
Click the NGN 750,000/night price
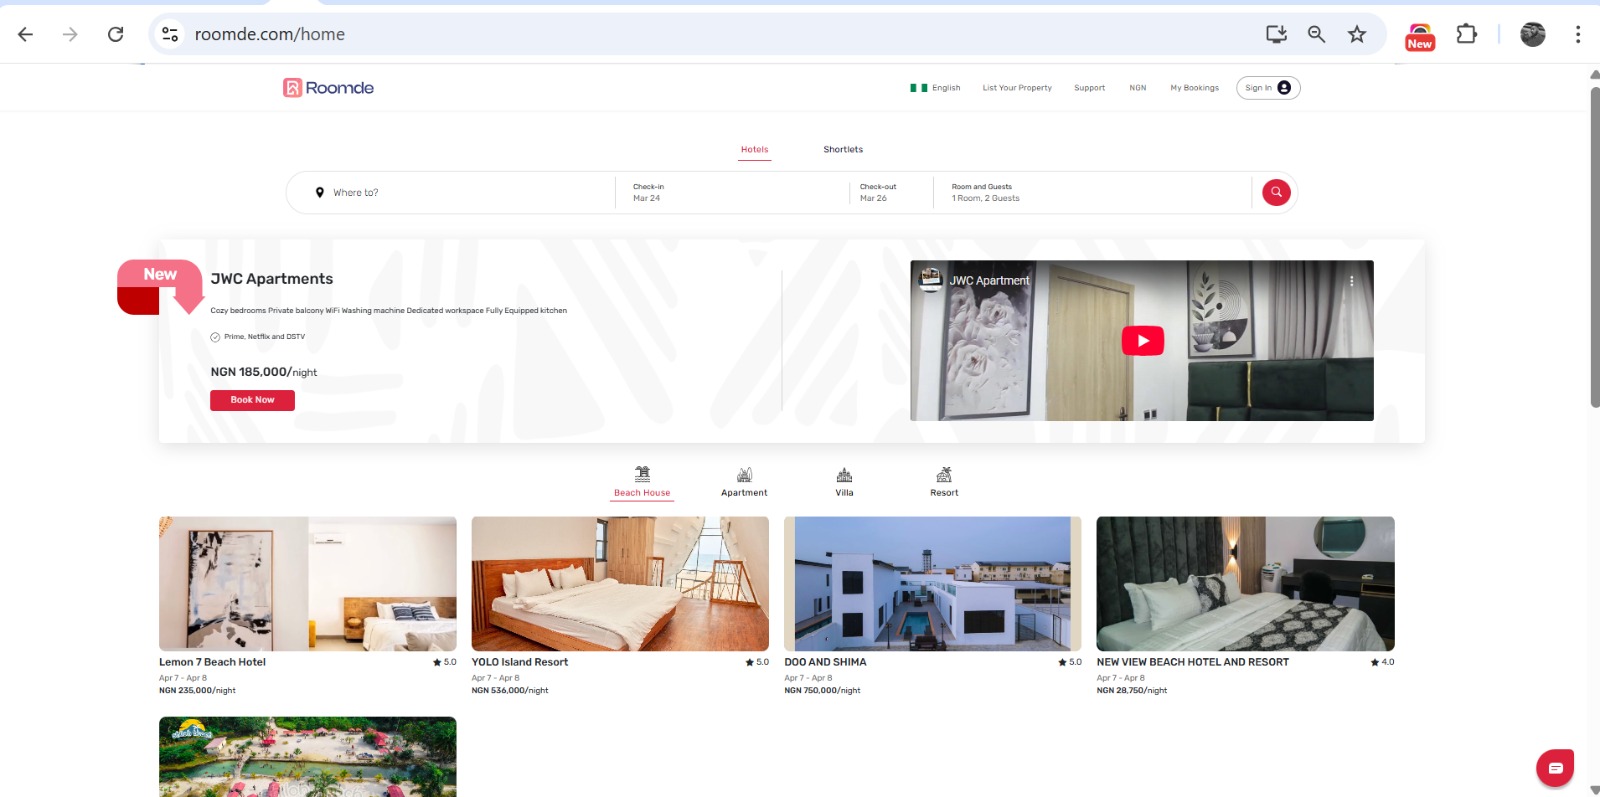(x=822, y=690)
